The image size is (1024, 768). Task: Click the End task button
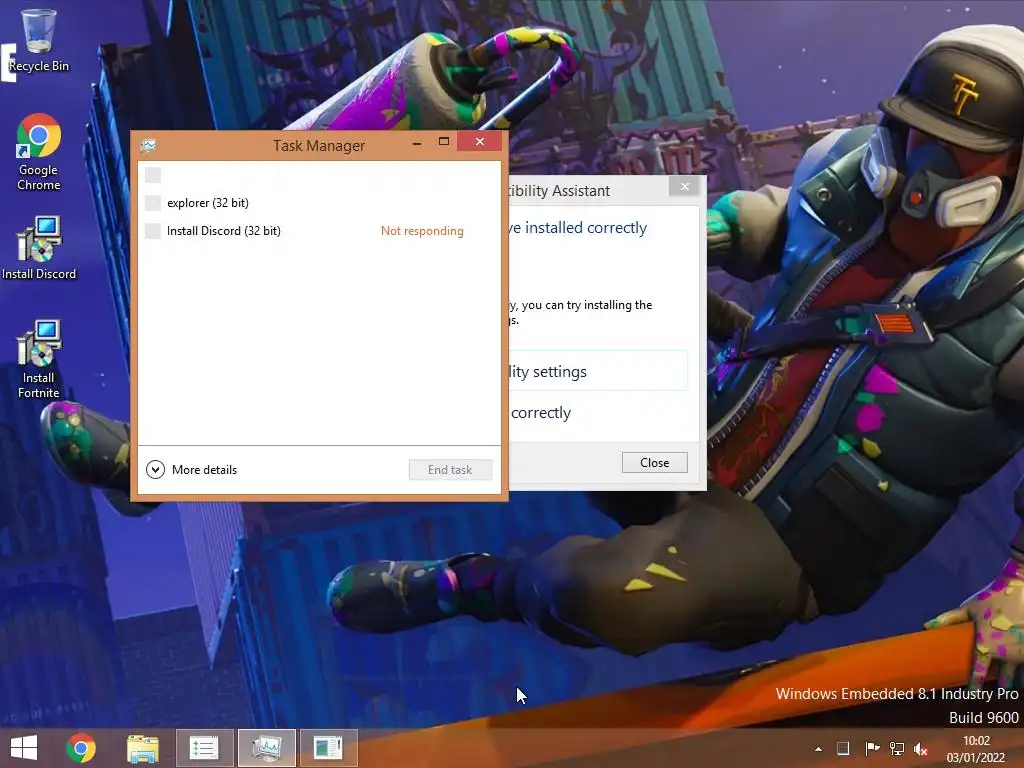(450, 470)
